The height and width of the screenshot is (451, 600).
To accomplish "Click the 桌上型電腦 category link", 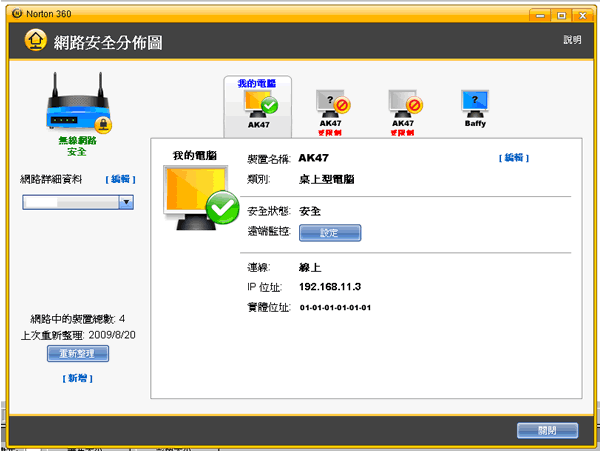I will [x=326, y=179].
